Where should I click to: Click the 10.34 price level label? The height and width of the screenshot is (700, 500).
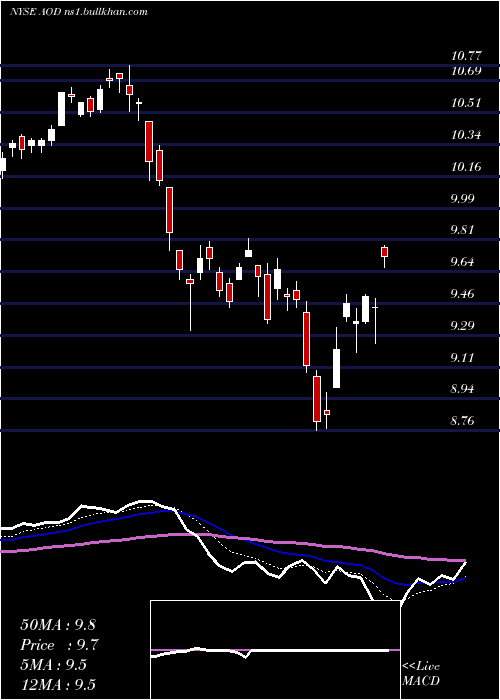[x=466, y=135]
